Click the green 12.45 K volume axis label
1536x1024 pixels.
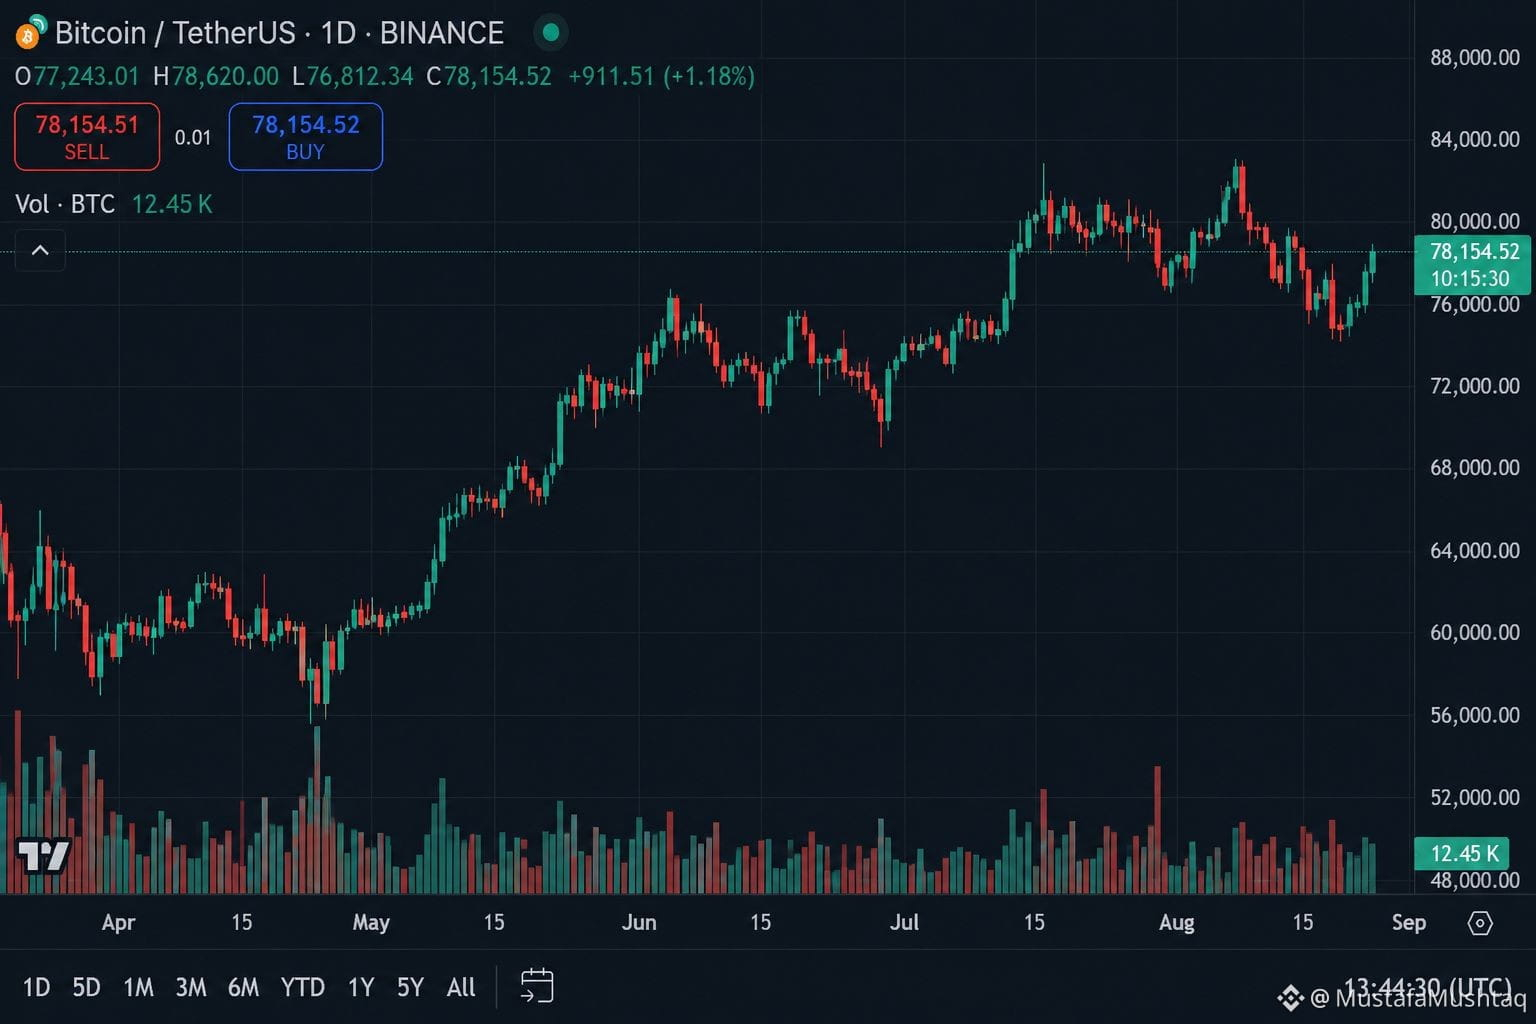coord(1464,853)
